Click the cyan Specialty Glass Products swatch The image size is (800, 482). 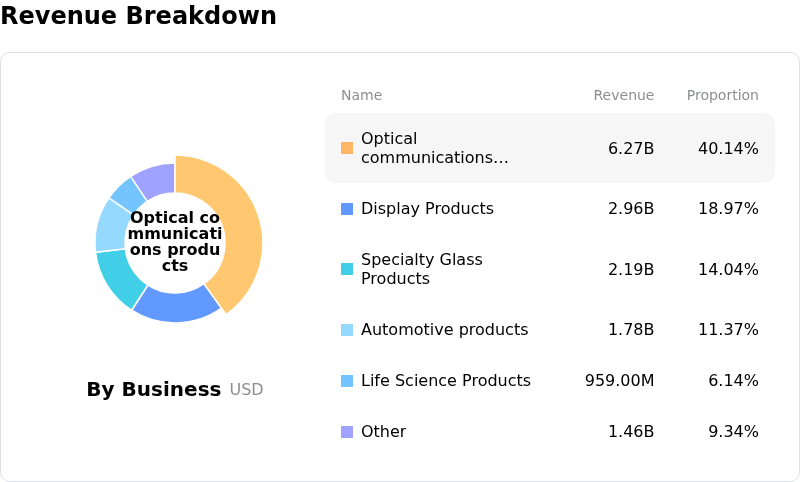(347, 269)
